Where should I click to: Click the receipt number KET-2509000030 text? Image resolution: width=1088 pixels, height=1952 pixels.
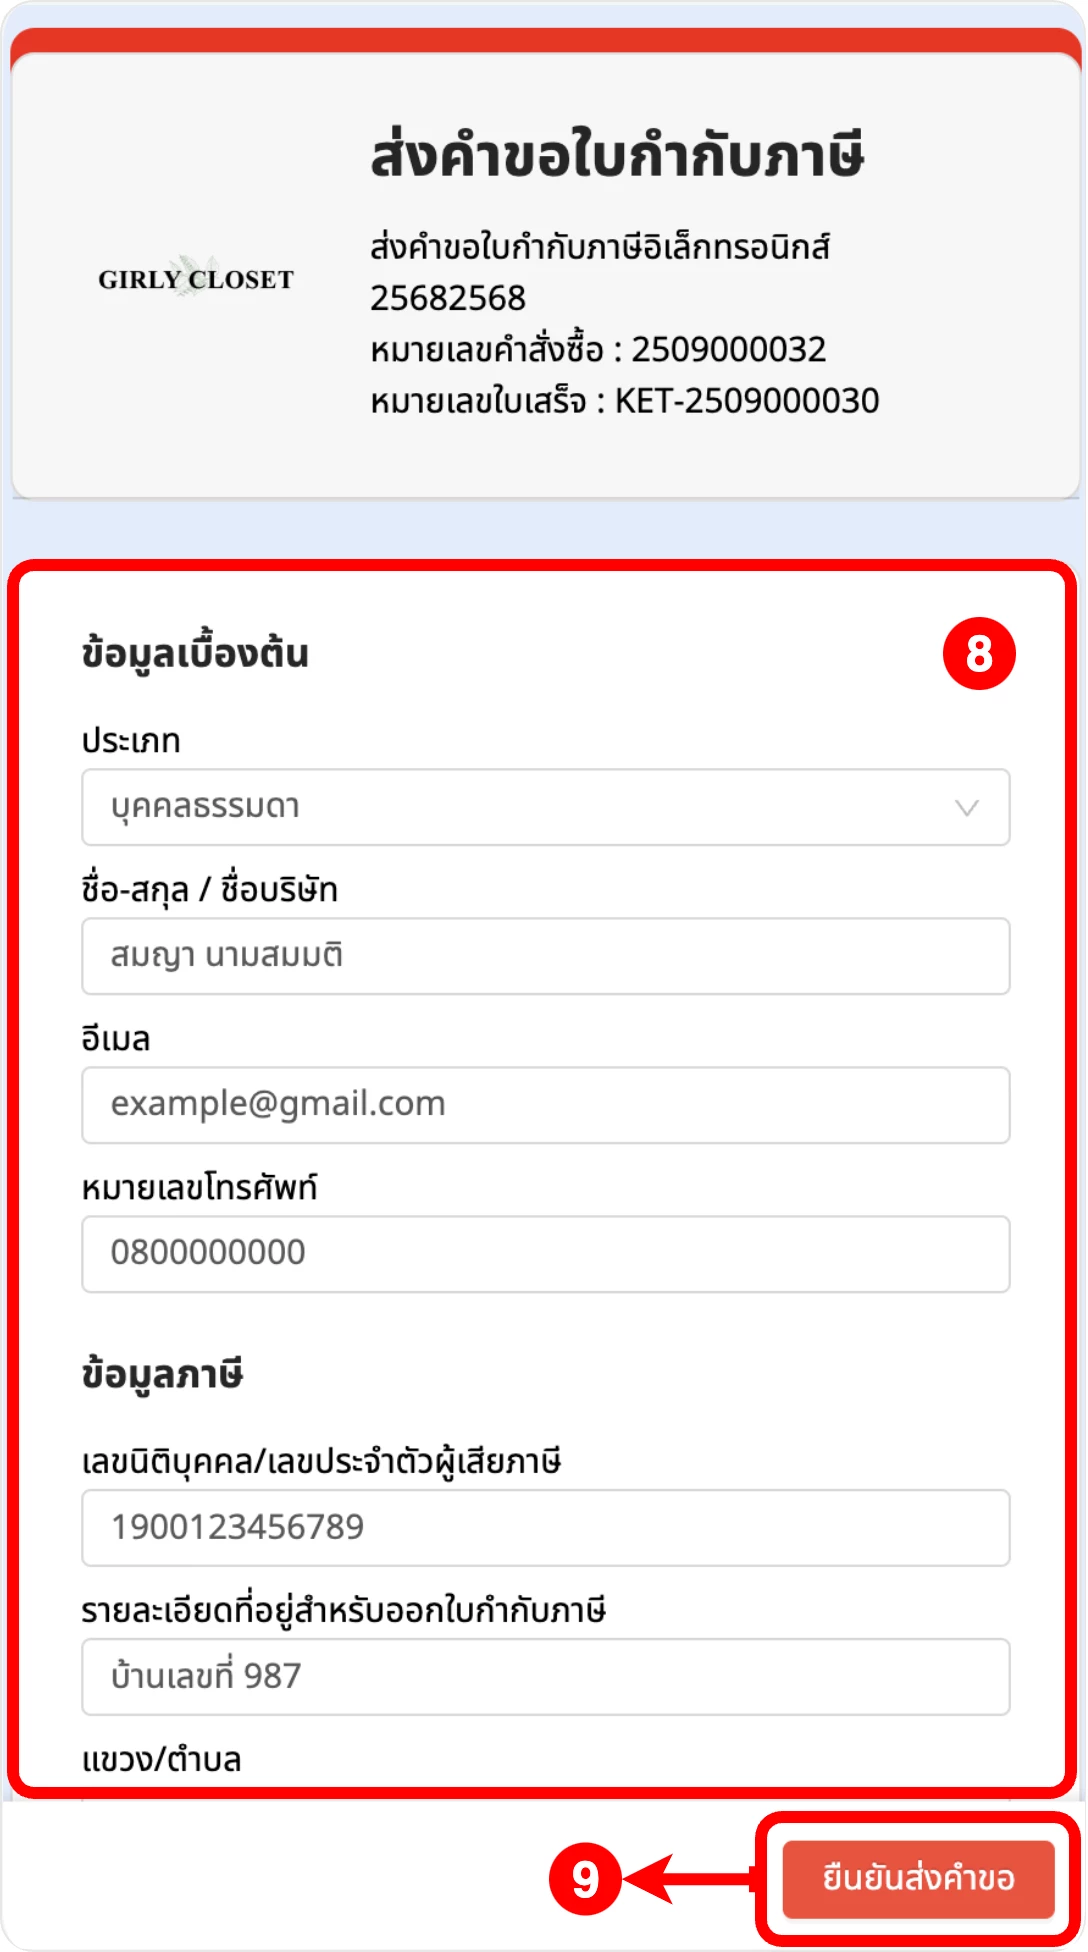746,401
